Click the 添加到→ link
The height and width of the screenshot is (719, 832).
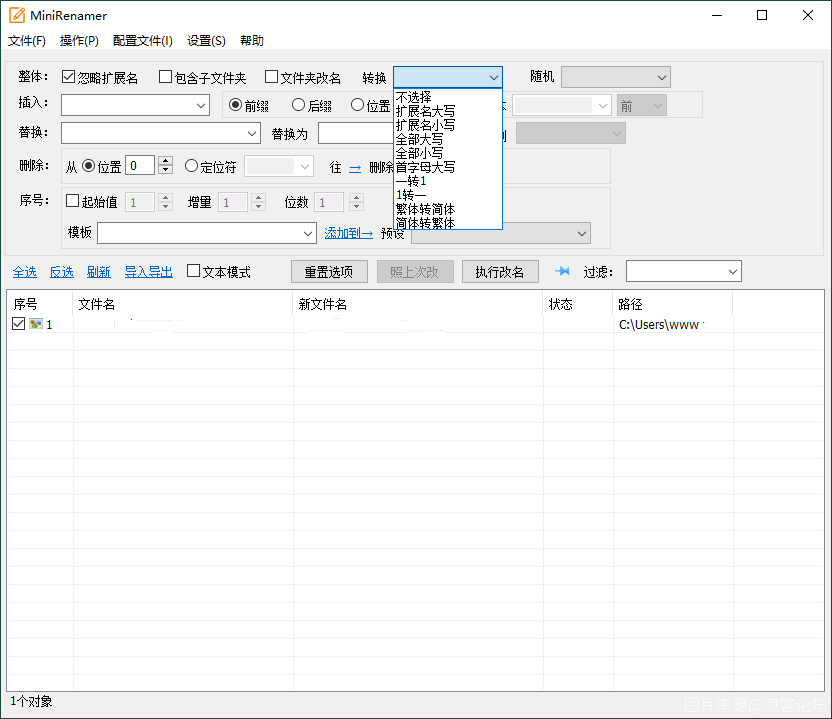point(349,233)
